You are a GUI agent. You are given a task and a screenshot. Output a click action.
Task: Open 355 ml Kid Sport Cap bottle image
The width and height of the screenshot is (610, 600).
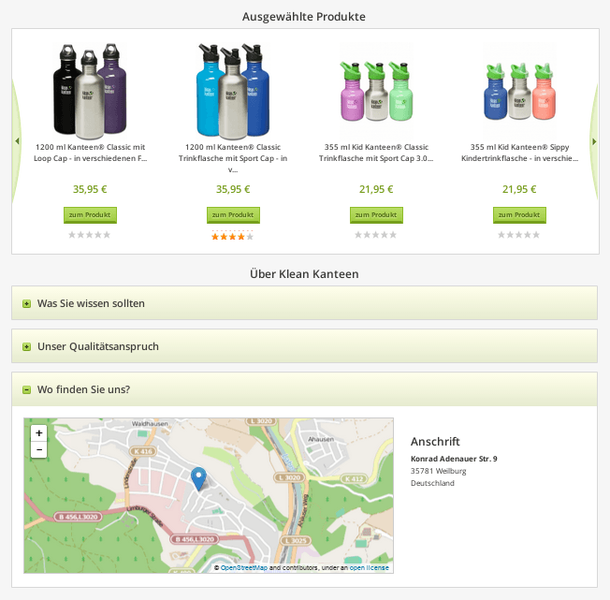pos(376,91)
